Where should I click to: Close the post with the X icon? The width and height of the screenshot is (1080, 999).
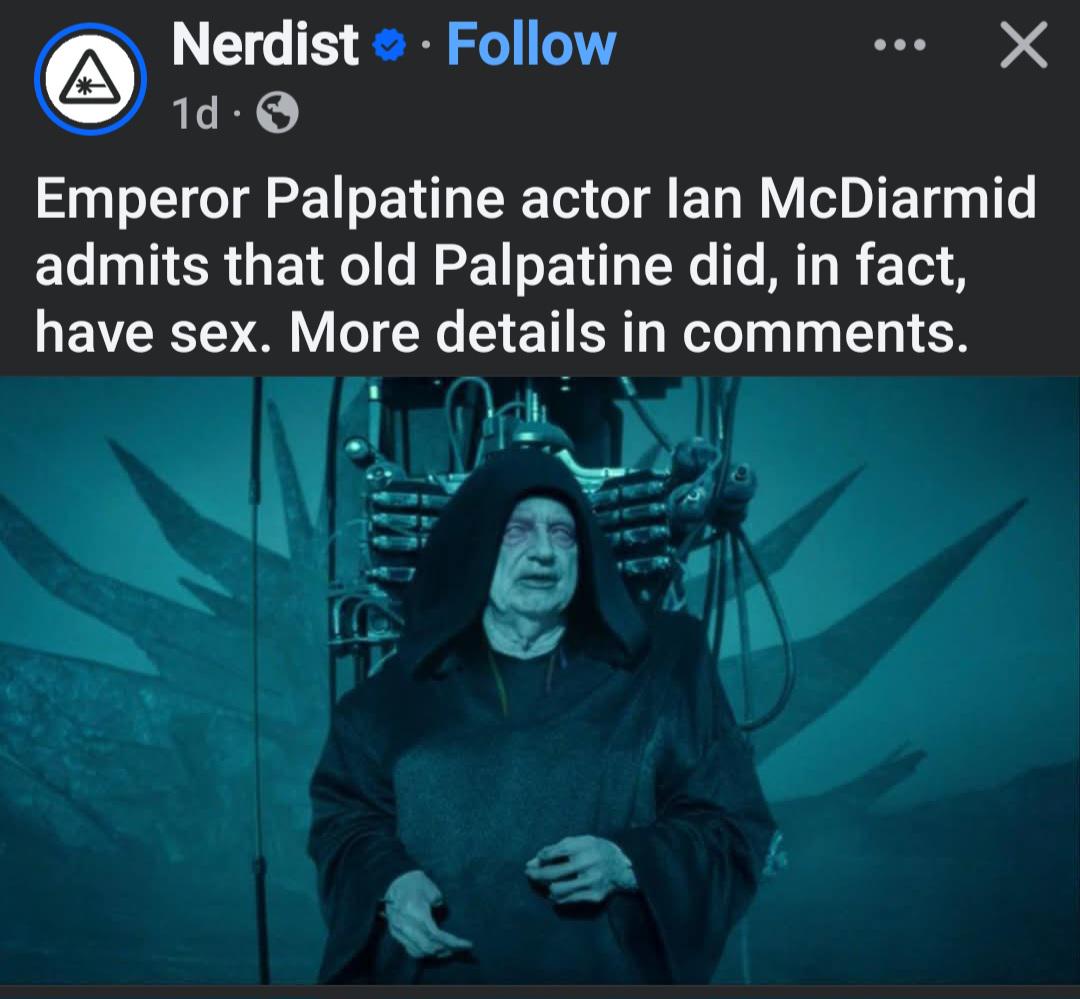[1024, 45]
